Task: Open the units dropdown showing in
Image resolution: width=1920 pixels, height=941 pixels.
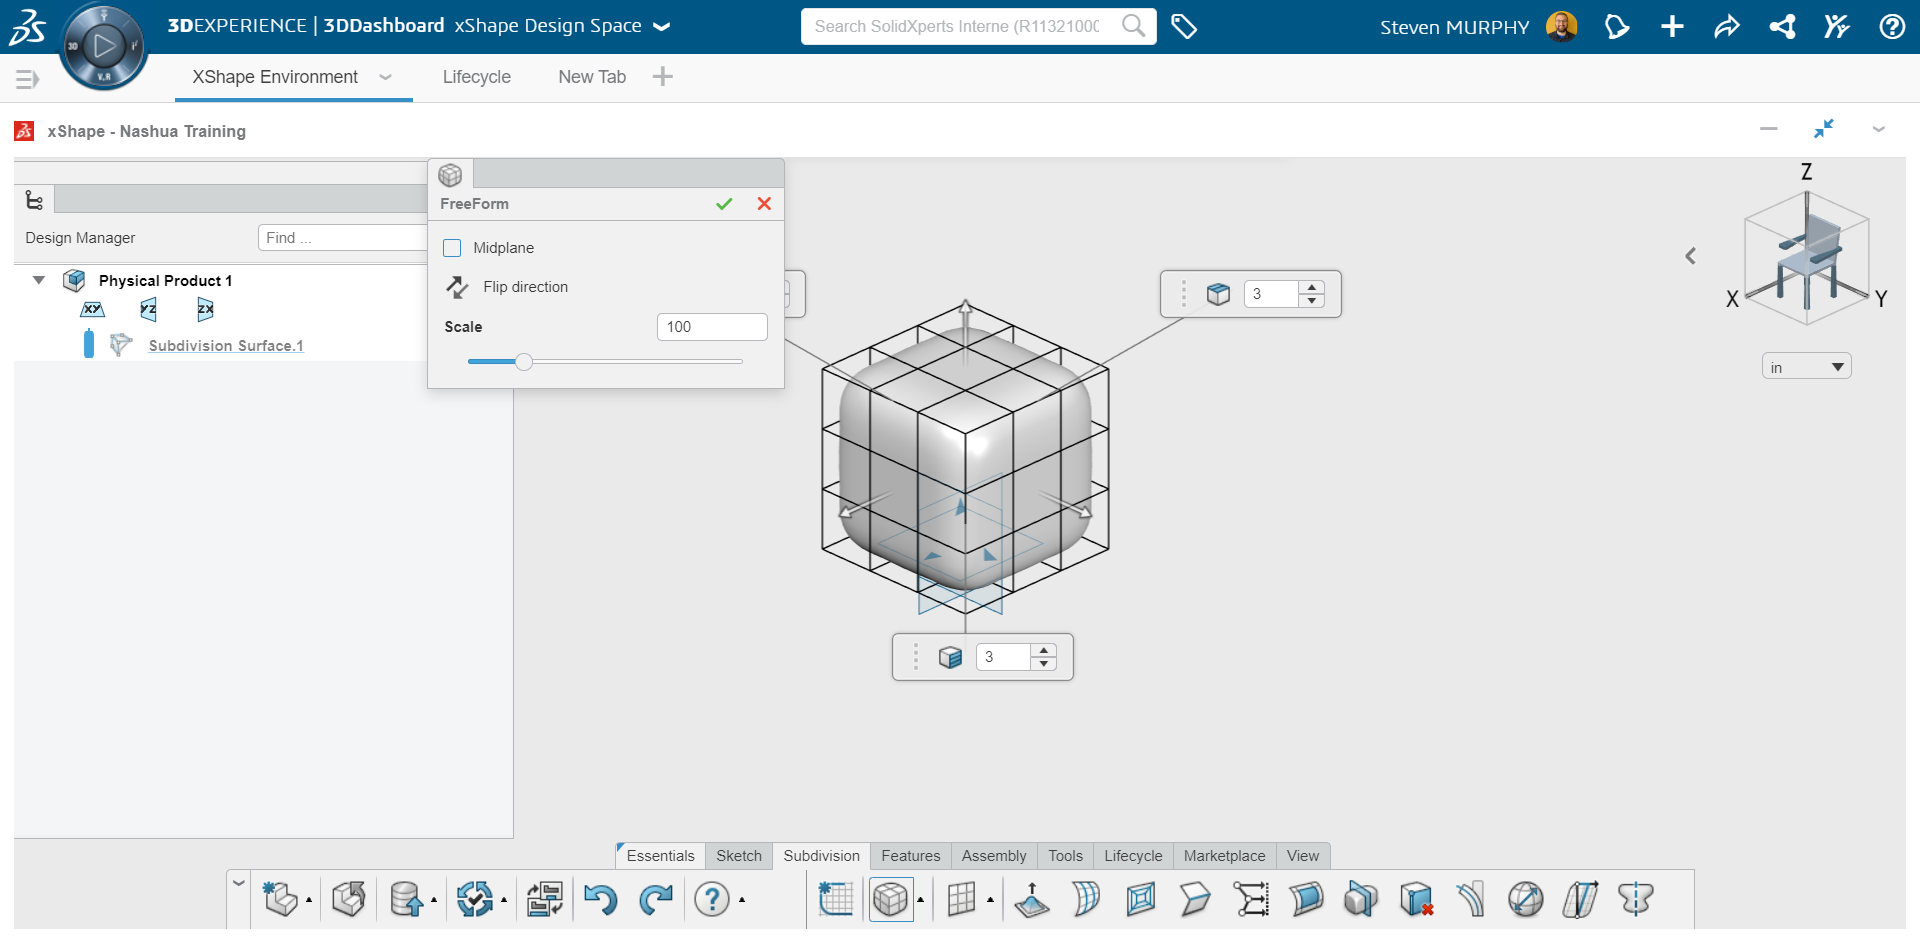Action: pos(1806,367)
